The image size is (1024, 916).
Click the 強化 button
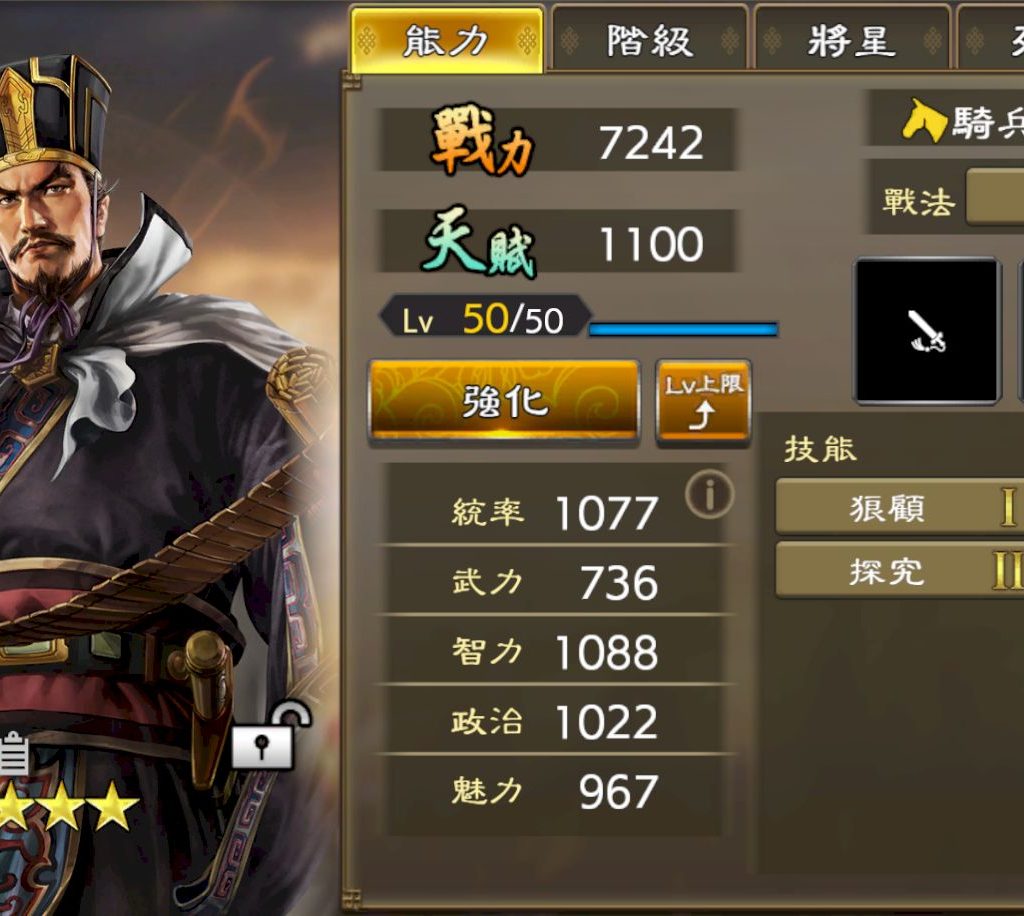(504, 401)
